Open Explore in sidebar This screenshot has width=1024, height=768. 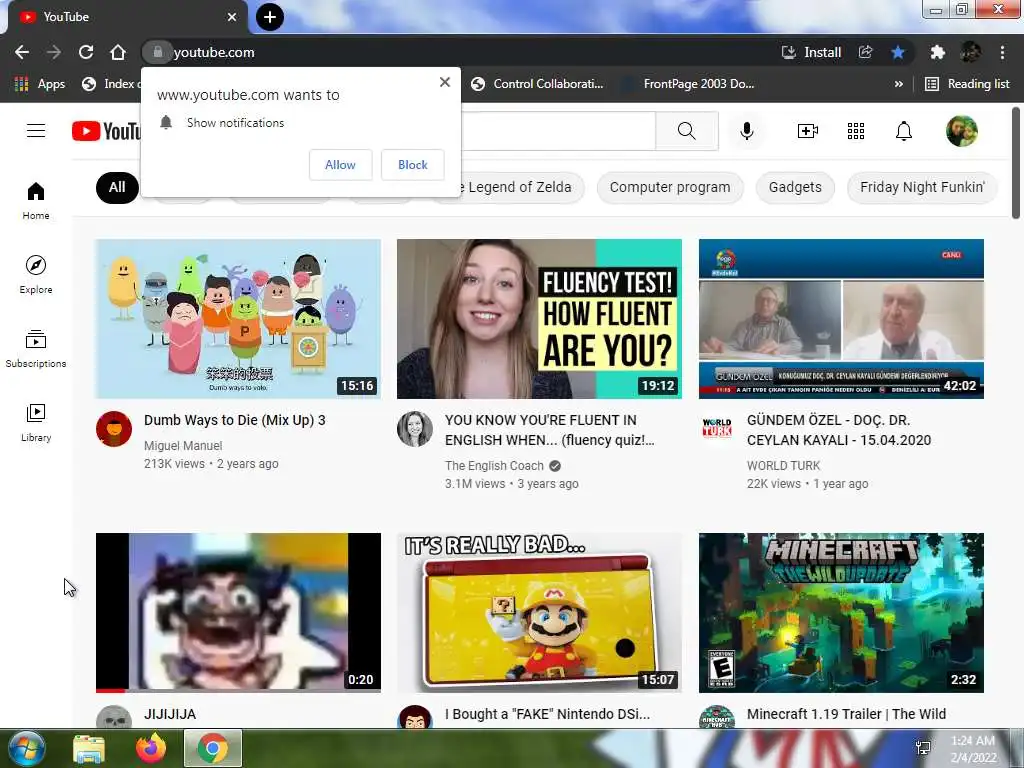point(36,274)
